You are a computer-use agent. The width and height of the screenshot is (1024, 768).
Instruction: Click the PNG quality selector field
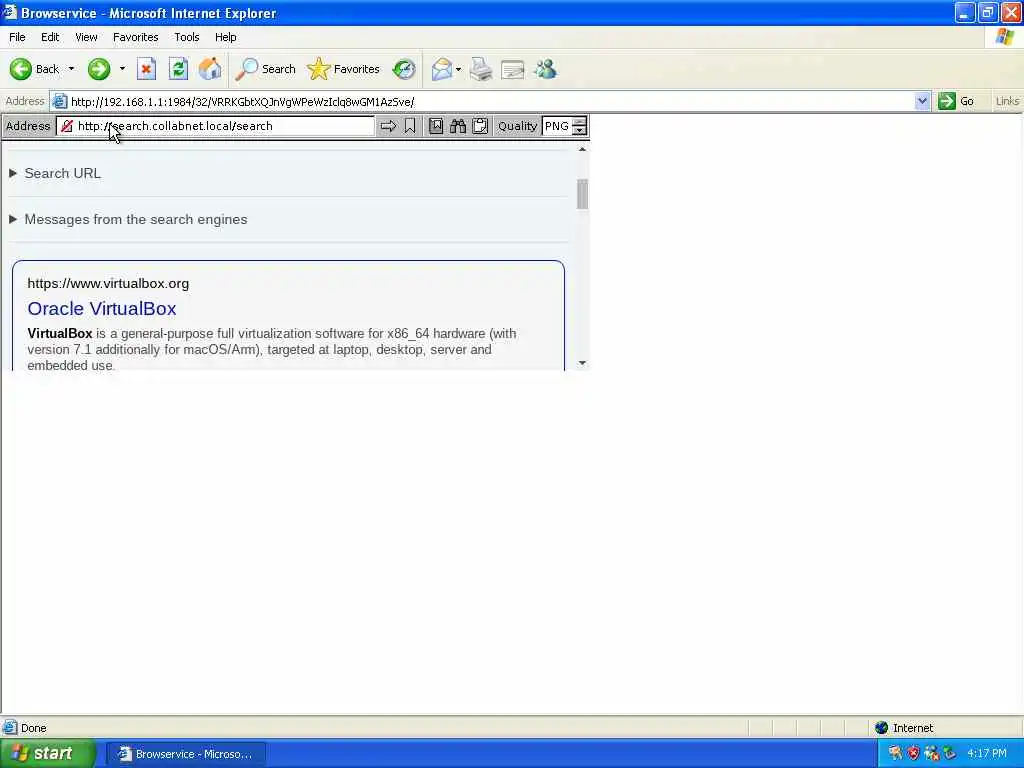point(557,126)
